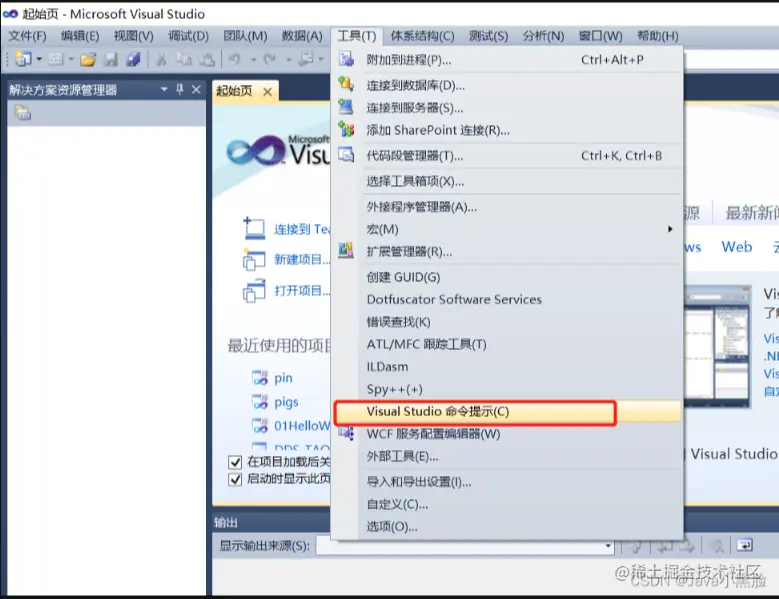Pin the Solution Explorer panel
Image resolution: width=779 pixels, height=599 pixels.
[x=180, y=89]
